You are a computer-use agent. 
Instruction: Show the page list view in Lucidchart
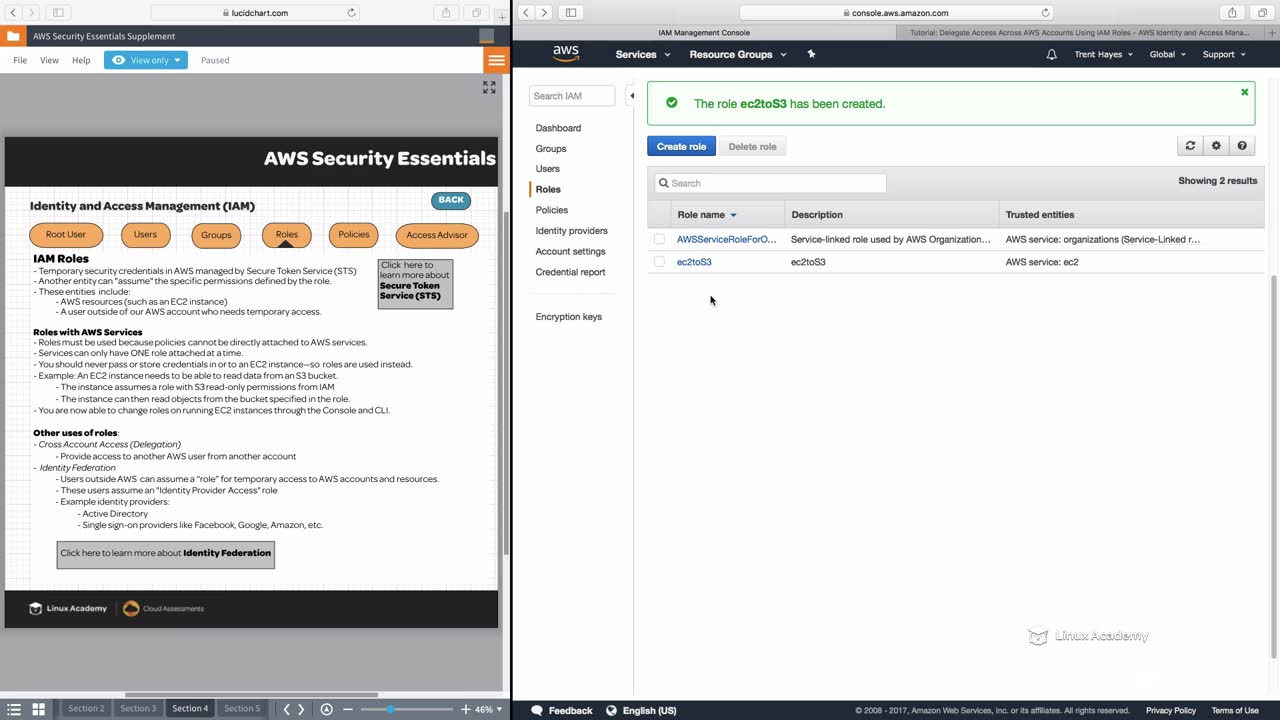point(14,709)
